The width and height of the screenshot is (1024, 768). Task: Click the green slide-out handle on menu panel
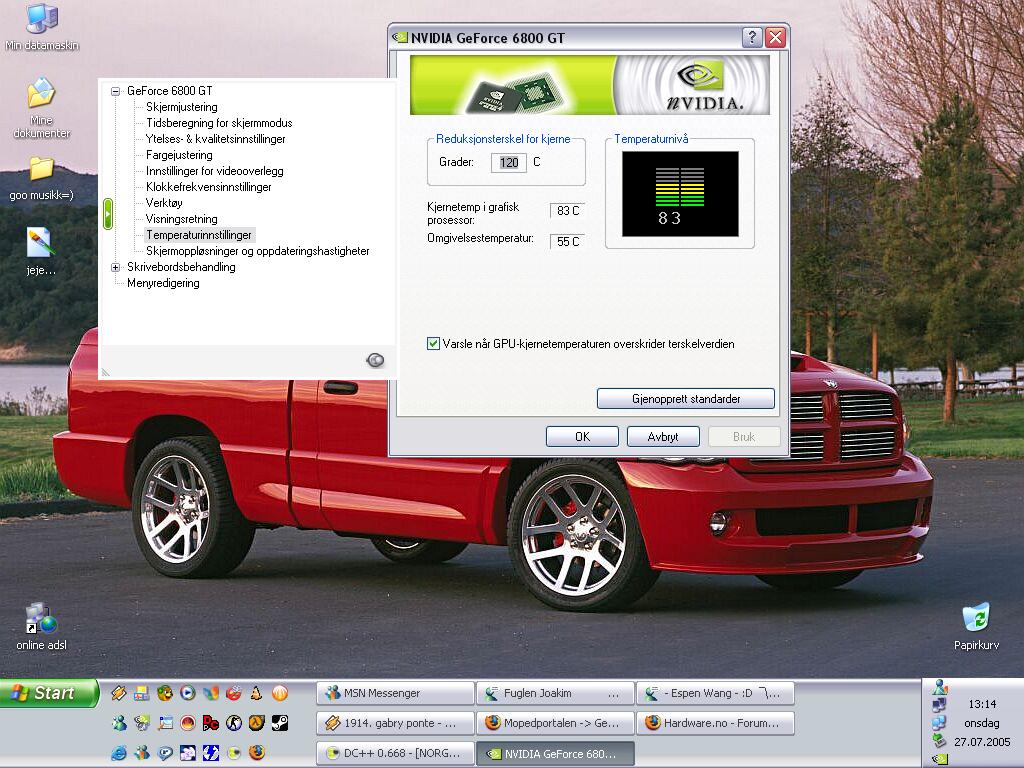click(108, 213)
